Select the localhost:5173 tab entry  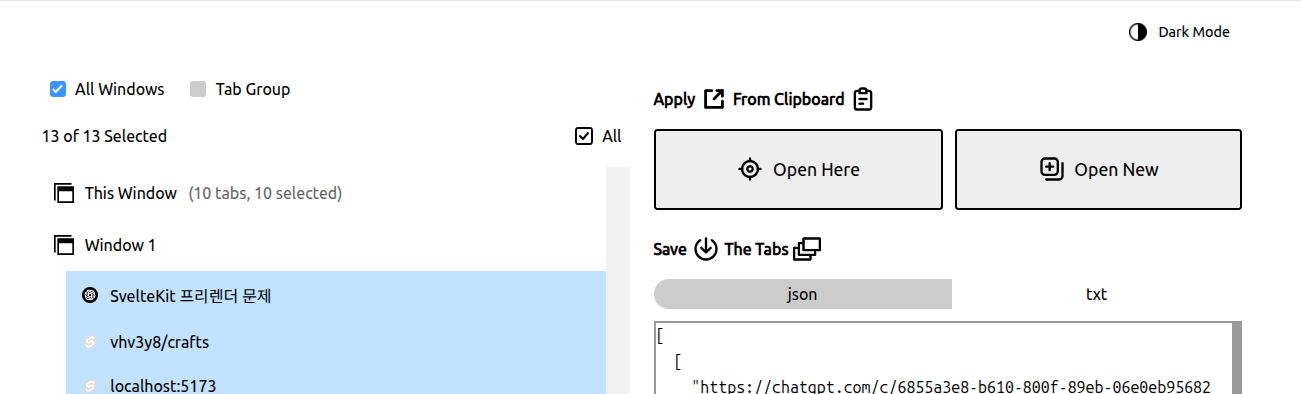pos(336,382)
